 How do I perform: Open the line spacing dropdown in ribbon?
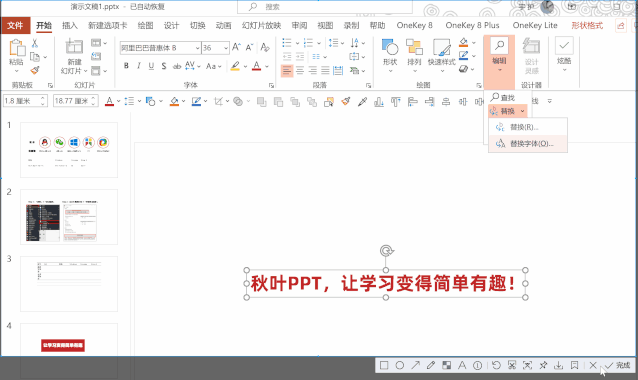336,43
